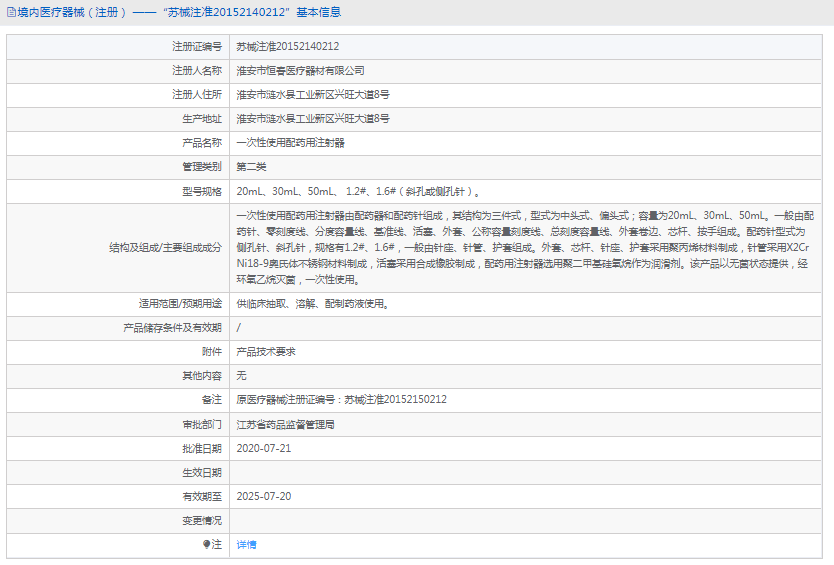The image size is (834, 565).
Task: Click the 批准日期 label
Action: click(x=202, y=448)
